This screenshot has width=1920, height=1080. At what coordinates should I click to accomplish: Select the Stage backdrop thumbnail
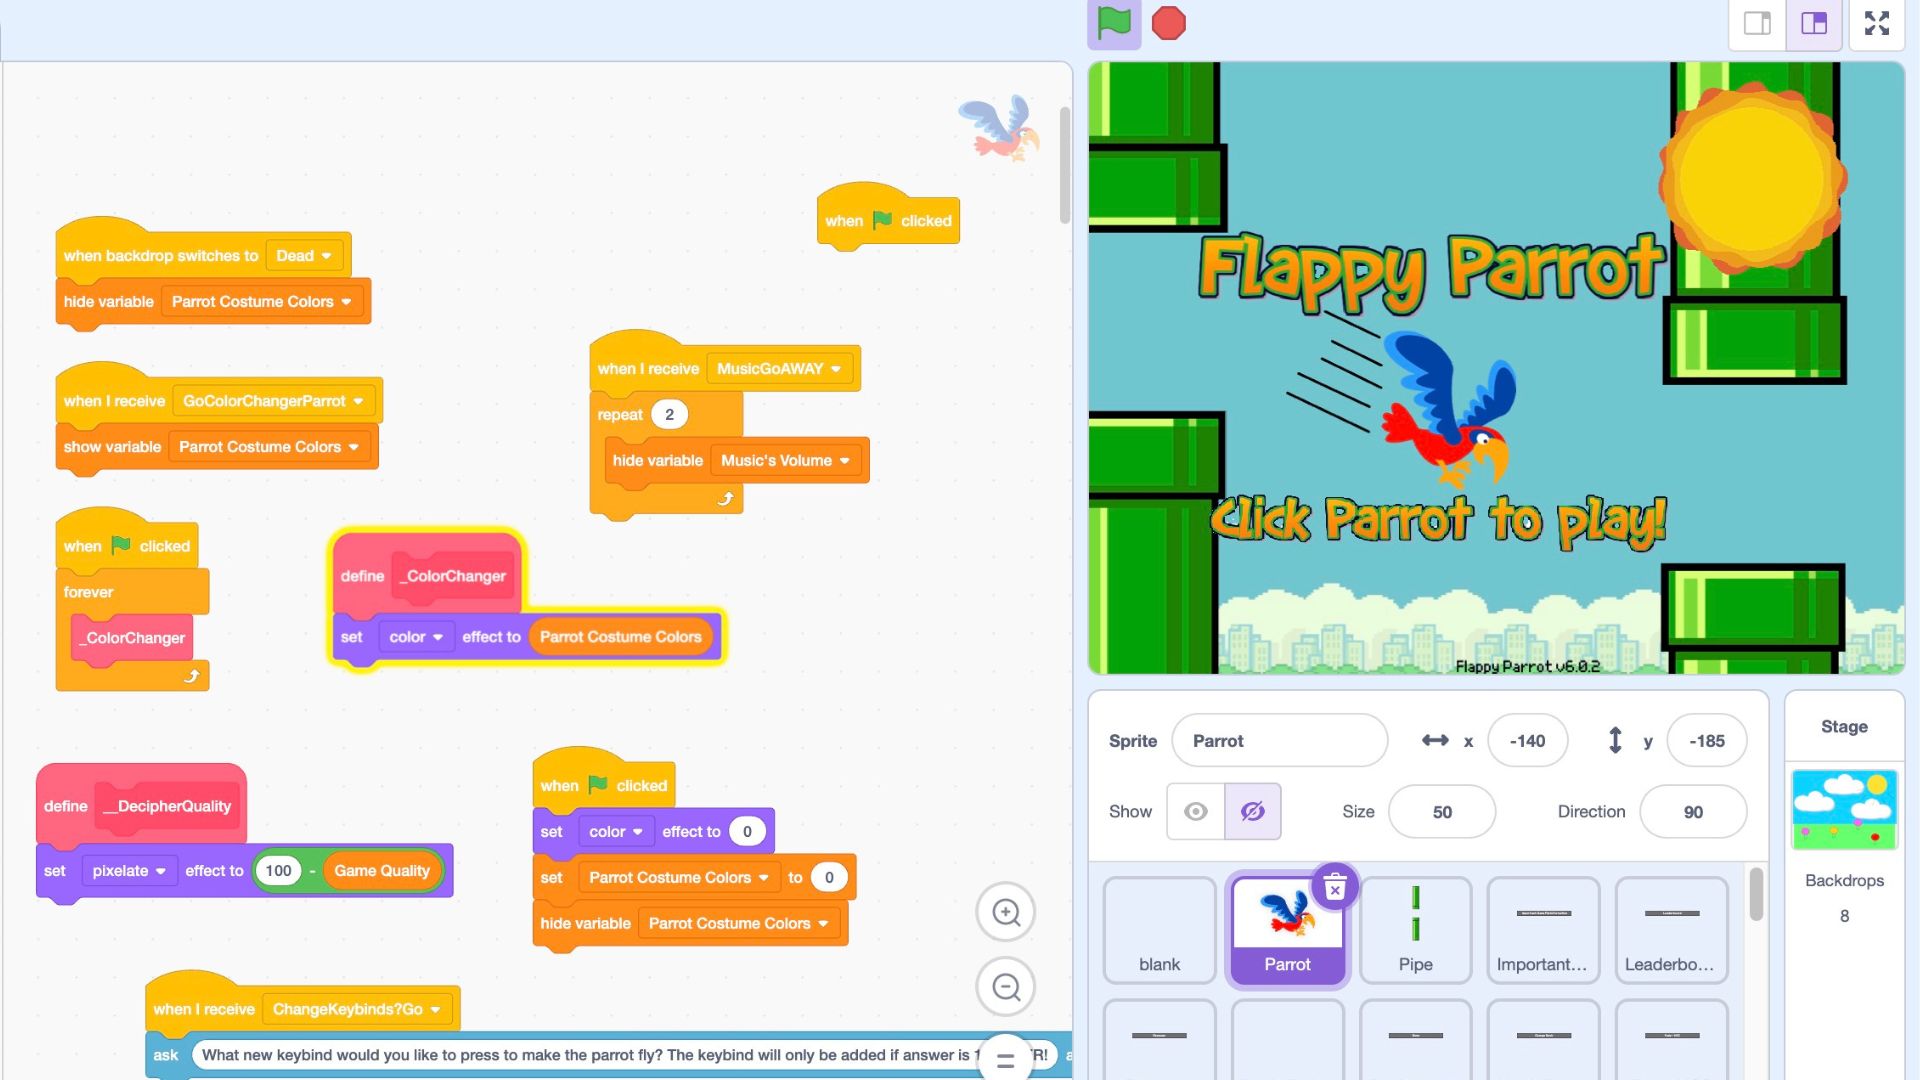click(1844, 810)
